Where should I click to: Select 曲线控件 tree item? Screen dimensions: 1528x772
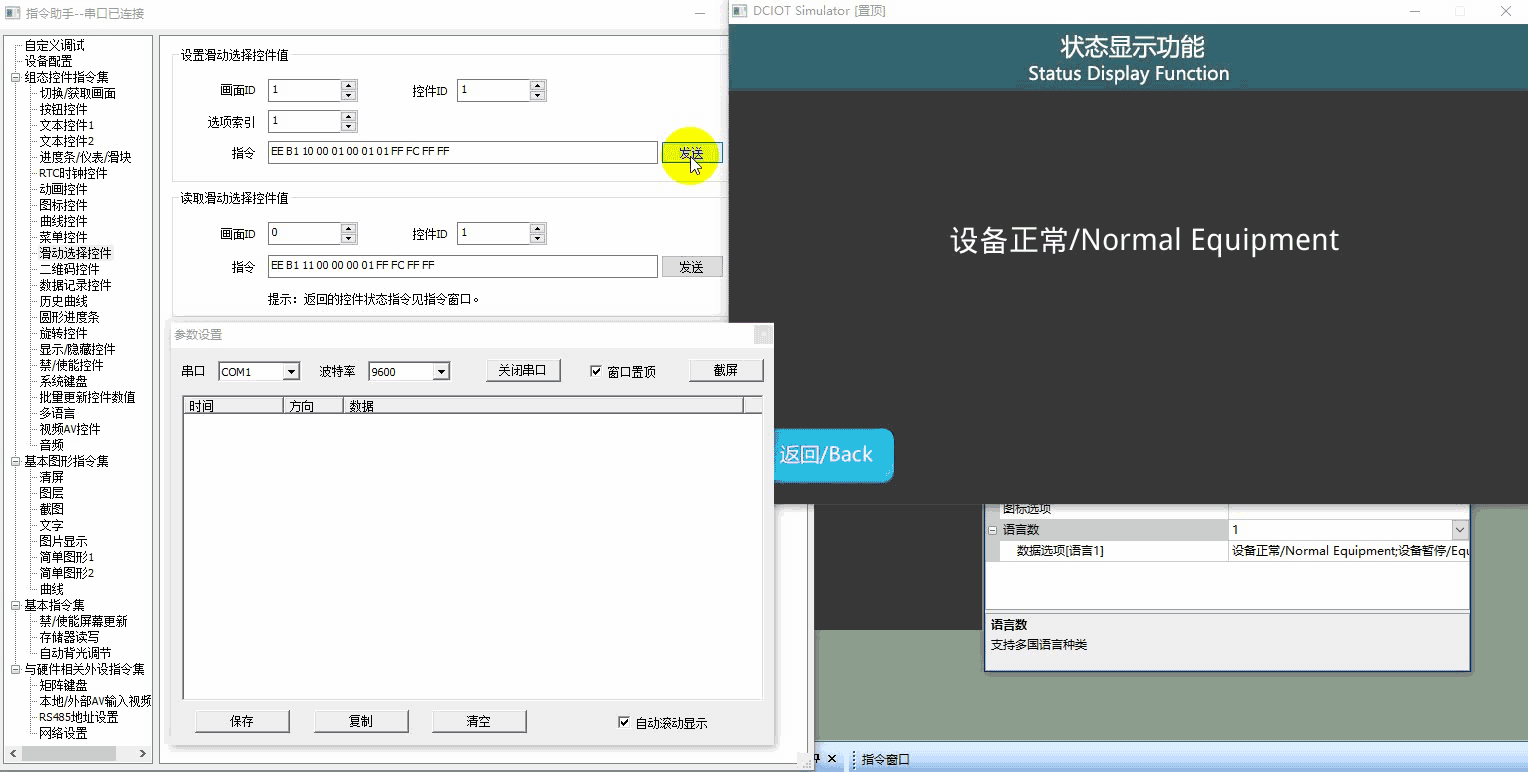pyautogui.click(x=63, y=221)
